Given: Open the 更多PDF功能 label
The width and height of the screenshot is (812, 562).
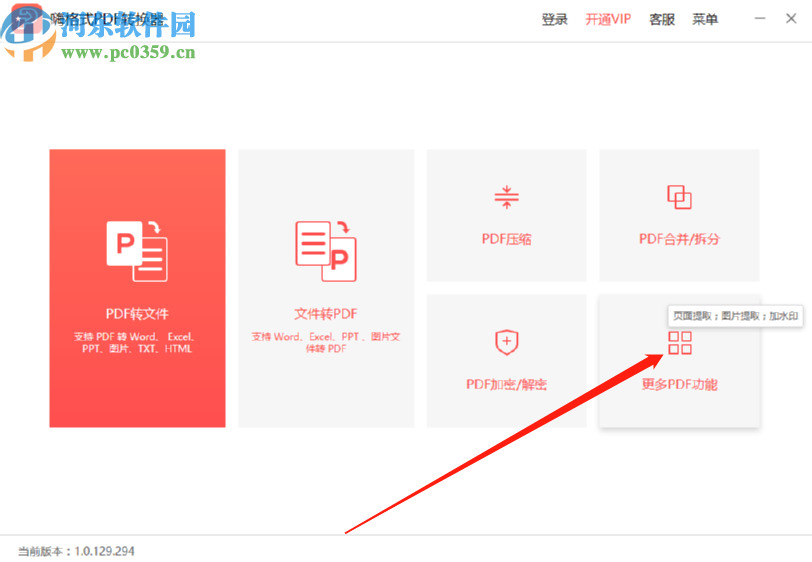Looking at the screenshot, I should 679,384.
